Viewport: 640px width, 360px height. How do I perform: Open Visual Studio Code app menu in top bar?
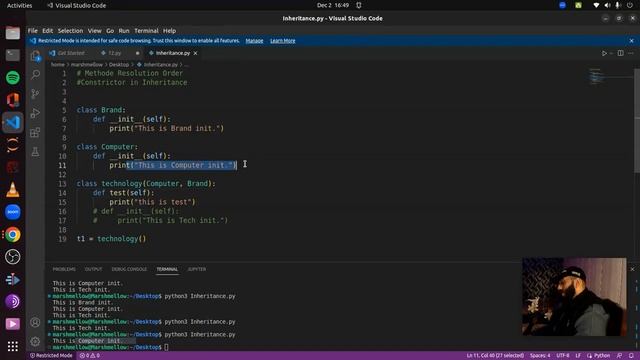(76, 5)
